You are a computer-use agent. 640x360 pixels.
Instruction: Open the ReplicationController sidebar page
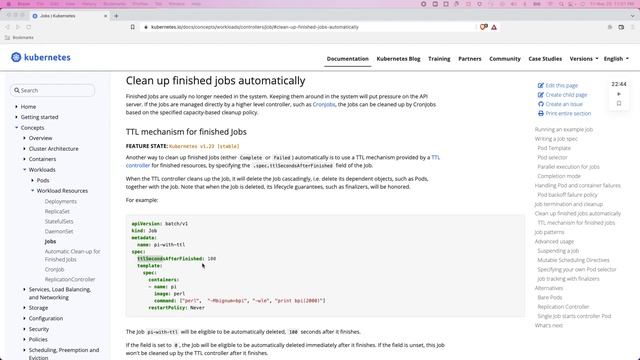tap(70, 280)
